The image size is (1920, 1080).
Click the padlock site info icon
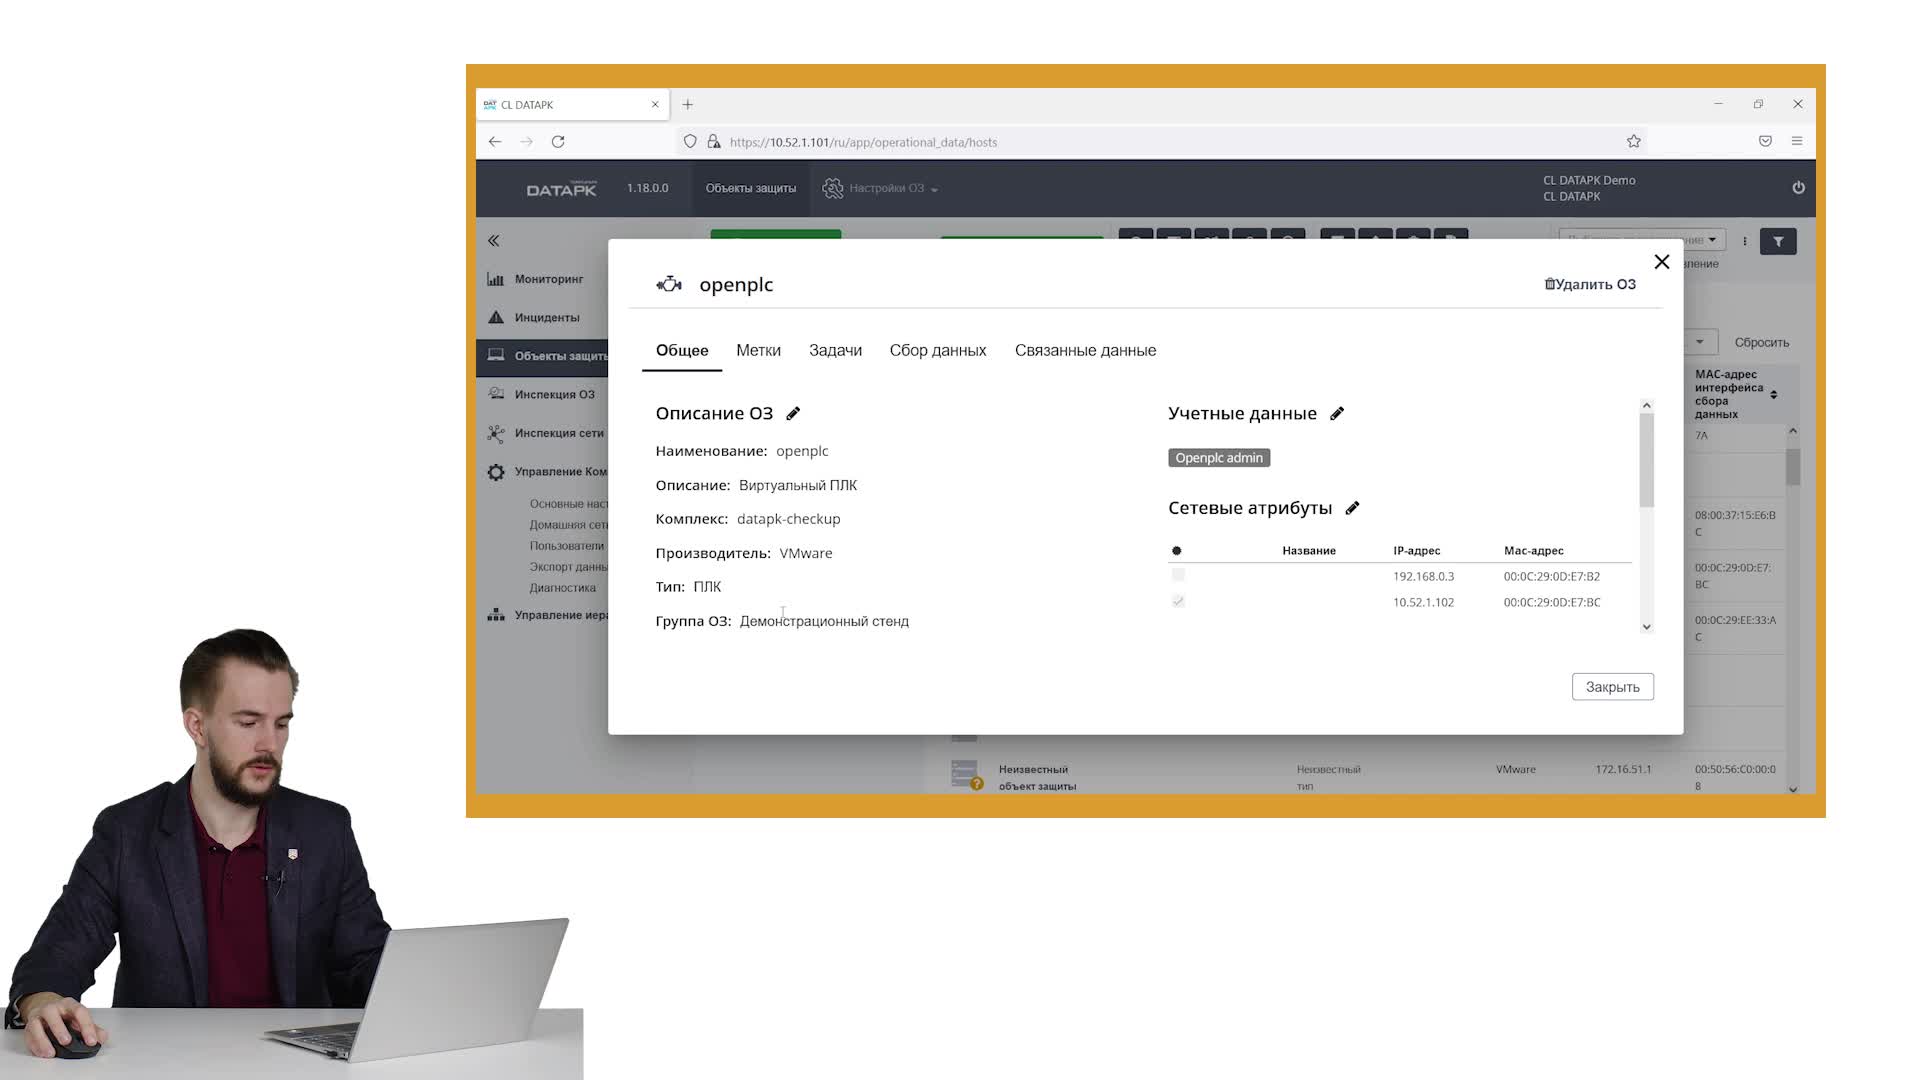click(x=714, y=142)
